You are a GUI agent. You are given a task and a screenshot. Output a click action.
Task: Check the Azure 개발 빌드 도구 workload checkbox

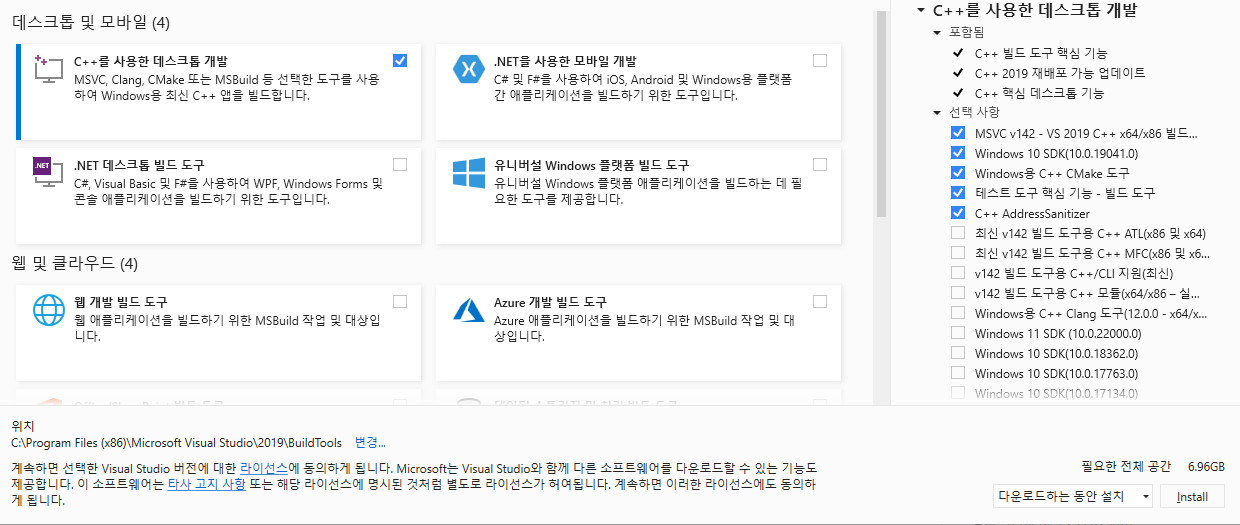coord(820,301)
